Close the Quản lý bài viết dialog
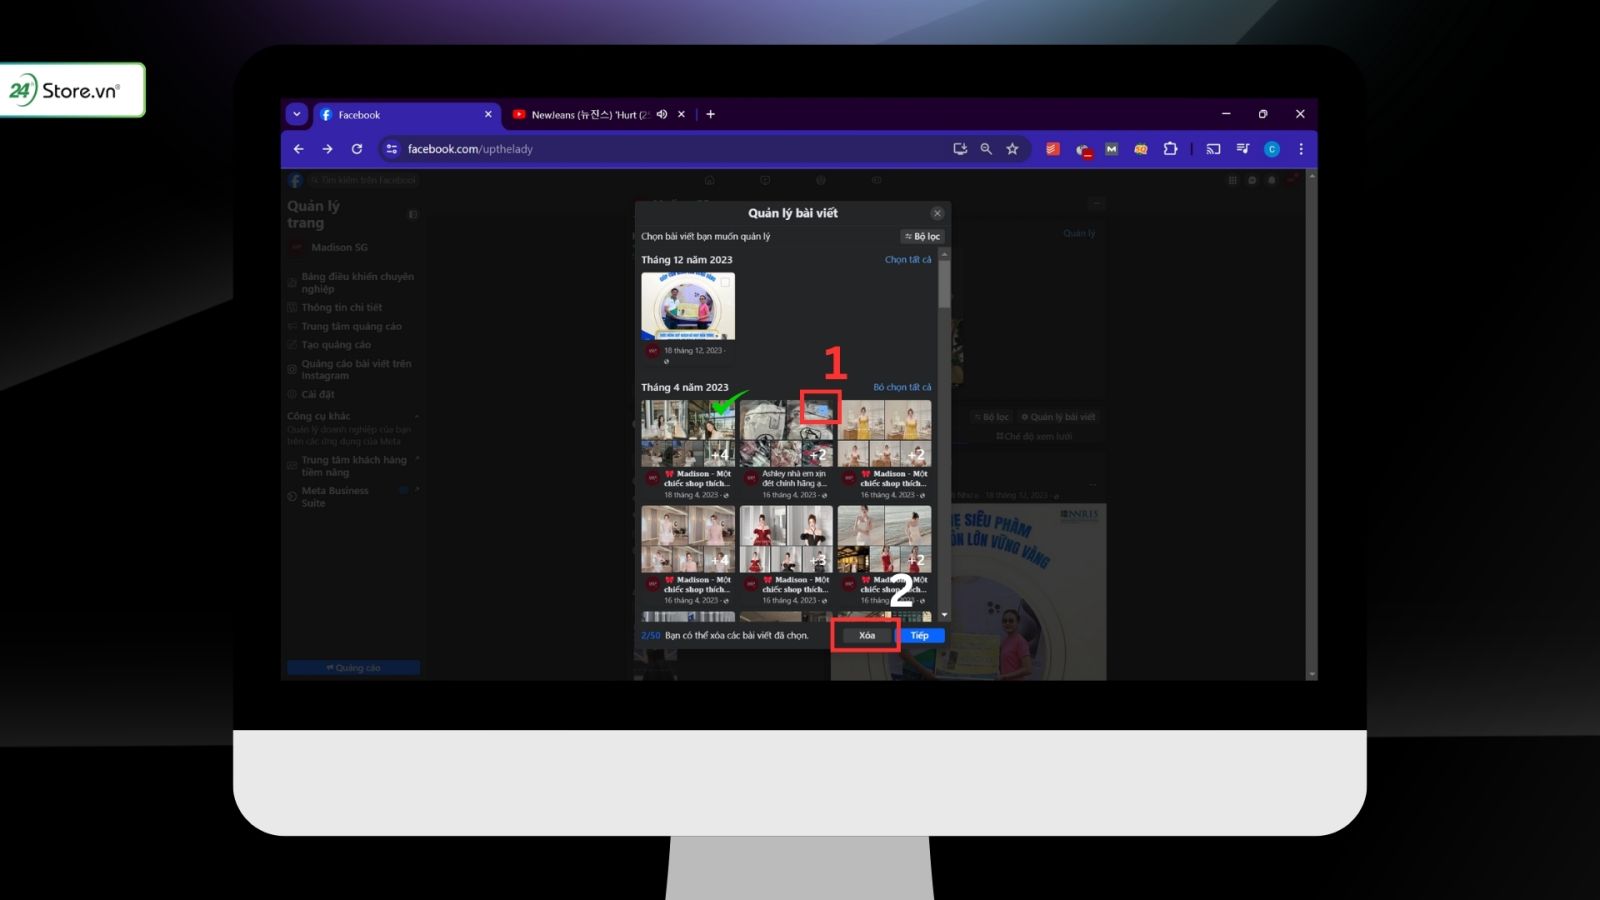1600x900 pixels. 937,213
